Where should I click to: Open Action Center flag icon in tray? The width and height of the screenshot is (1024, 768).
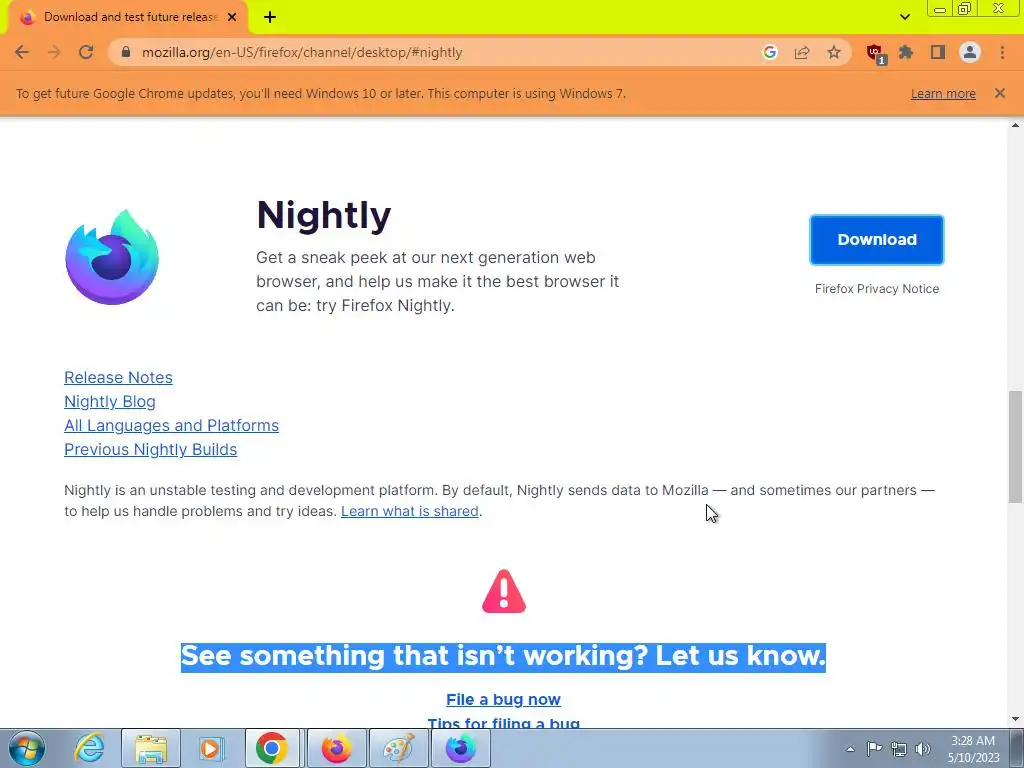(874, 749)
